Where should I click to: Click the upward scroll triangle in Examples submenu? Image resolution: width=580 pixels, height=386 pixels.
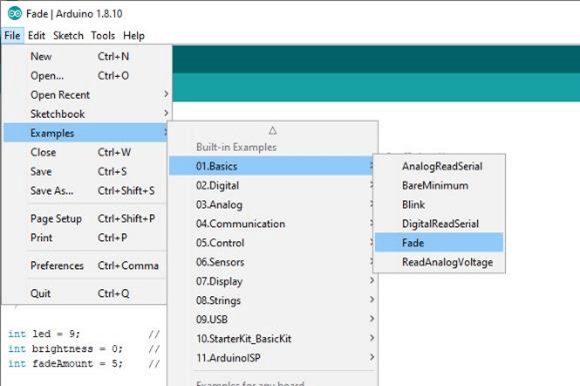pyautogui.click(x=273, y=131)
